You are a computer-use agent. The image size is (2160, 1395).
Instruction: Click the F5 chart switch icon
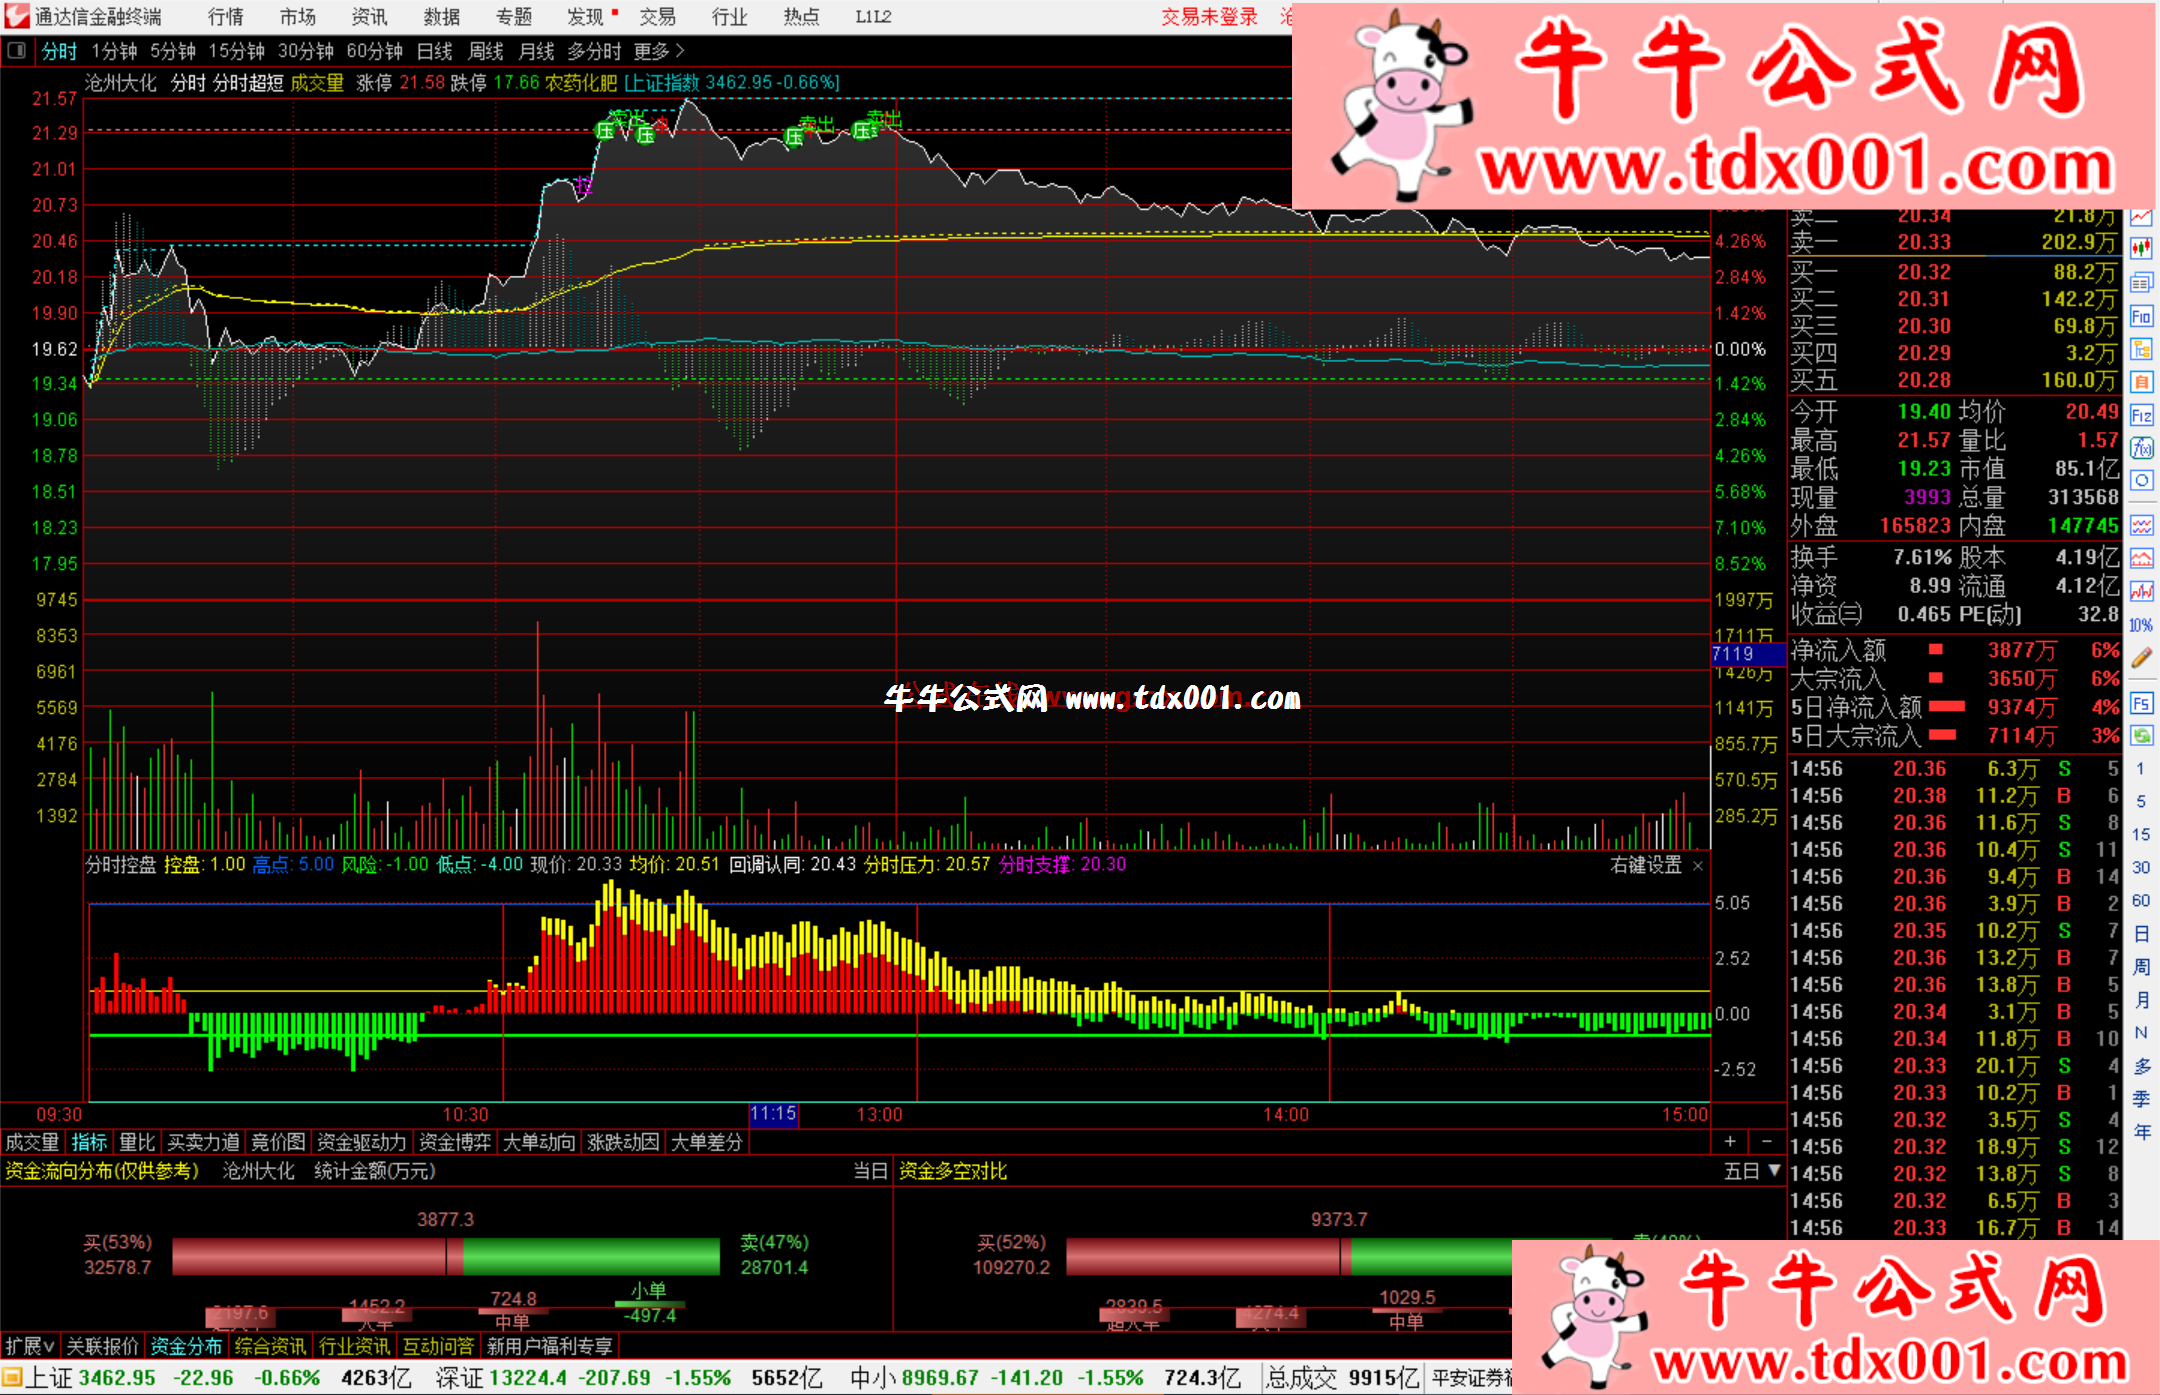click(2141, 703)
